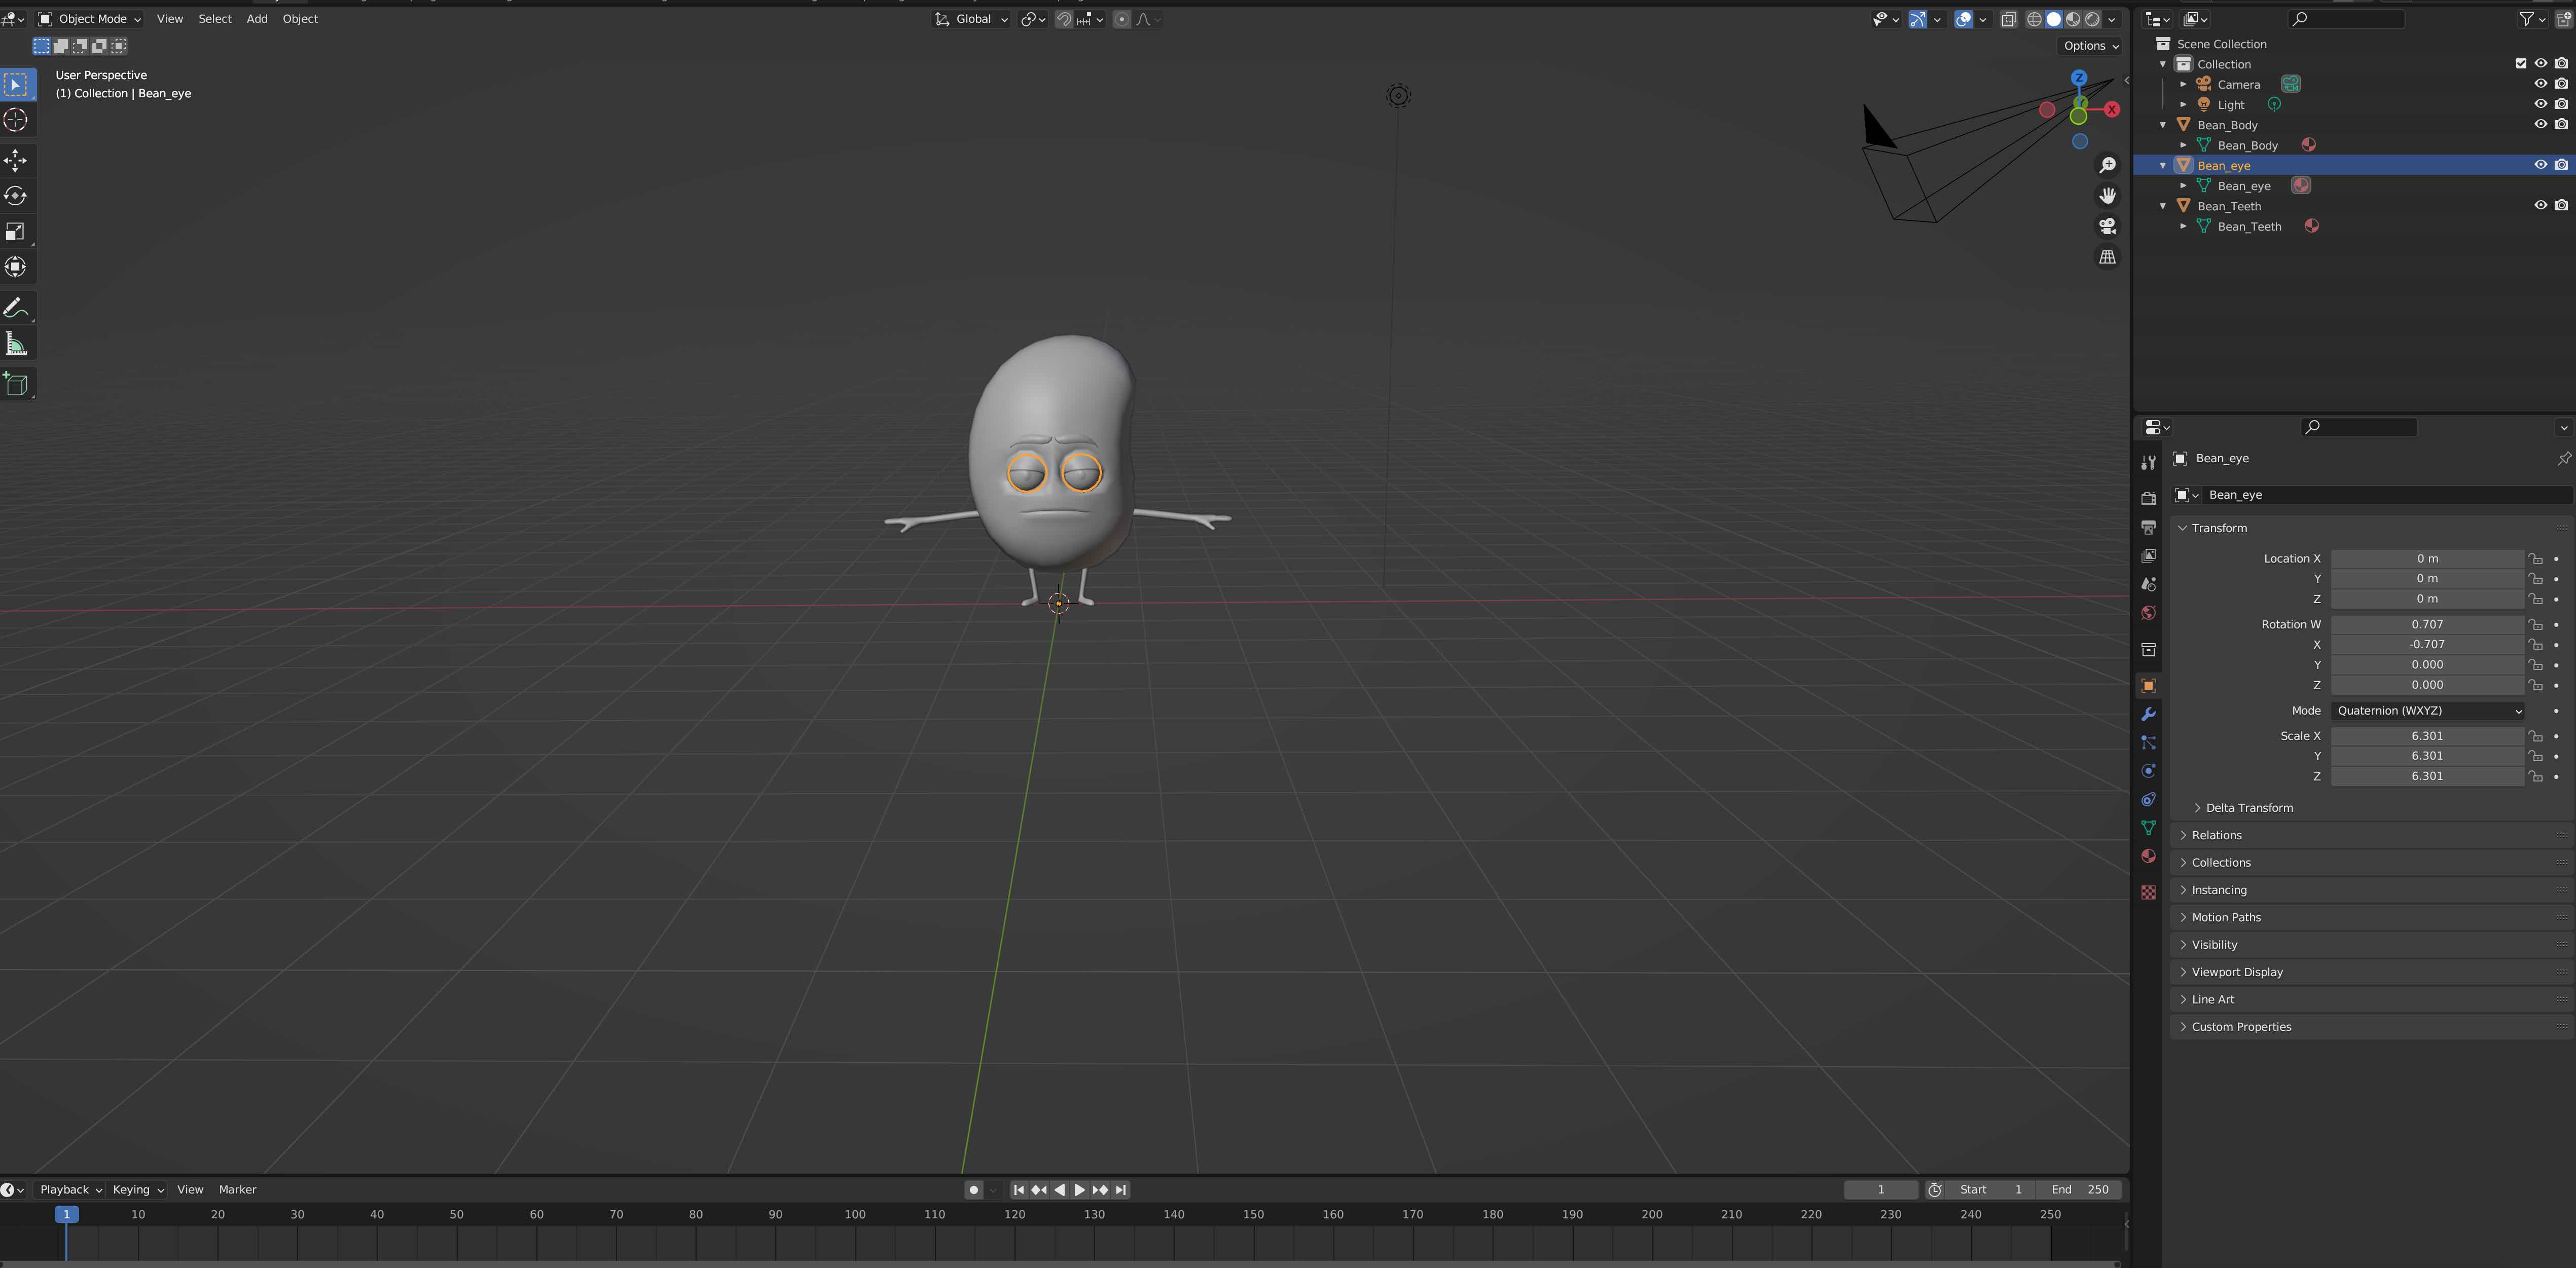Open the View Layer properties tab
The height and width of the screenshot is (1268, 2576).
2148,556
